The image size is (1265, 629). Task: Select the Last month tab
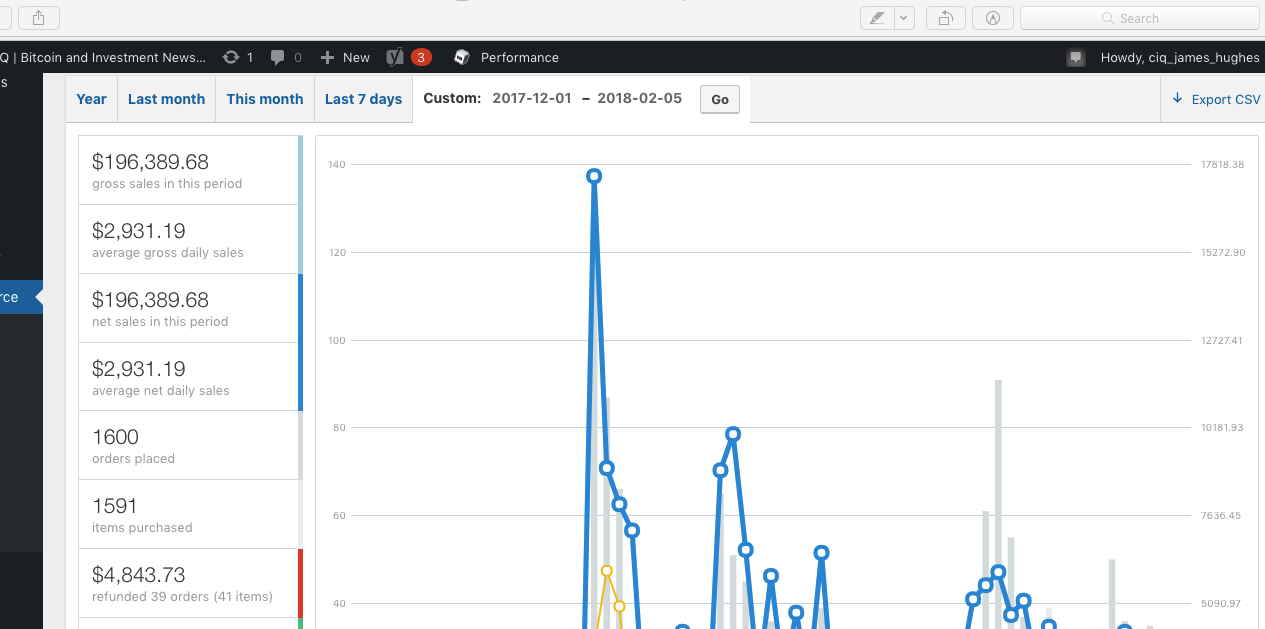[x=166, y=99]
